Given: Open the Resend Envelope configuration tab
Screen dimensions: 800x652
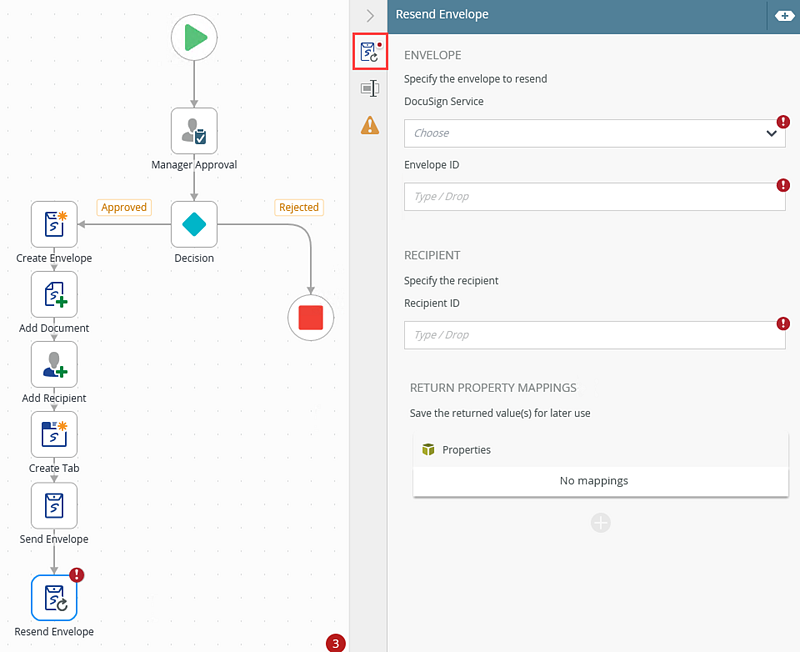Looking at the screenshot, I should click(370, 52).
